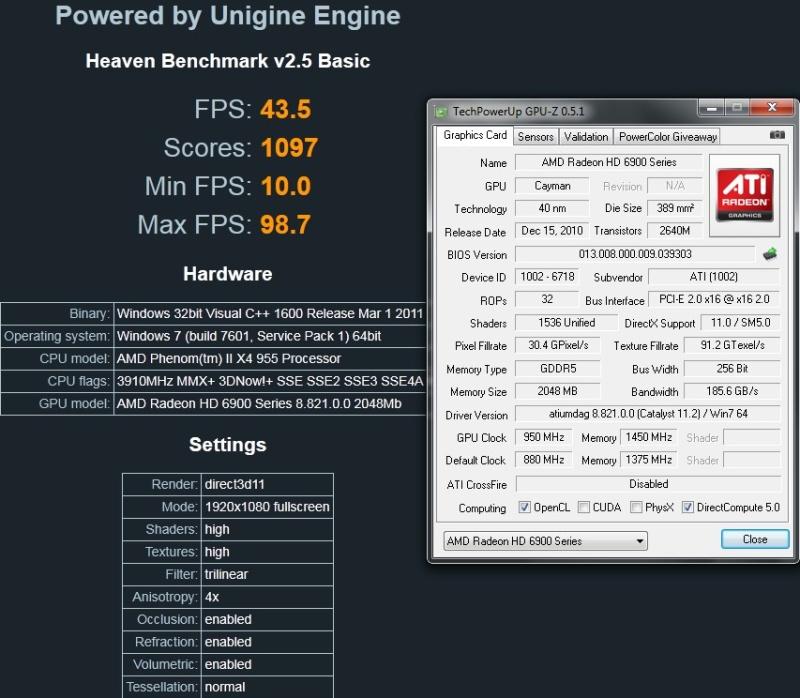Click the Max FPS value 98.7
The width and height of the screenshot is (800, 698).
(285, 225)
